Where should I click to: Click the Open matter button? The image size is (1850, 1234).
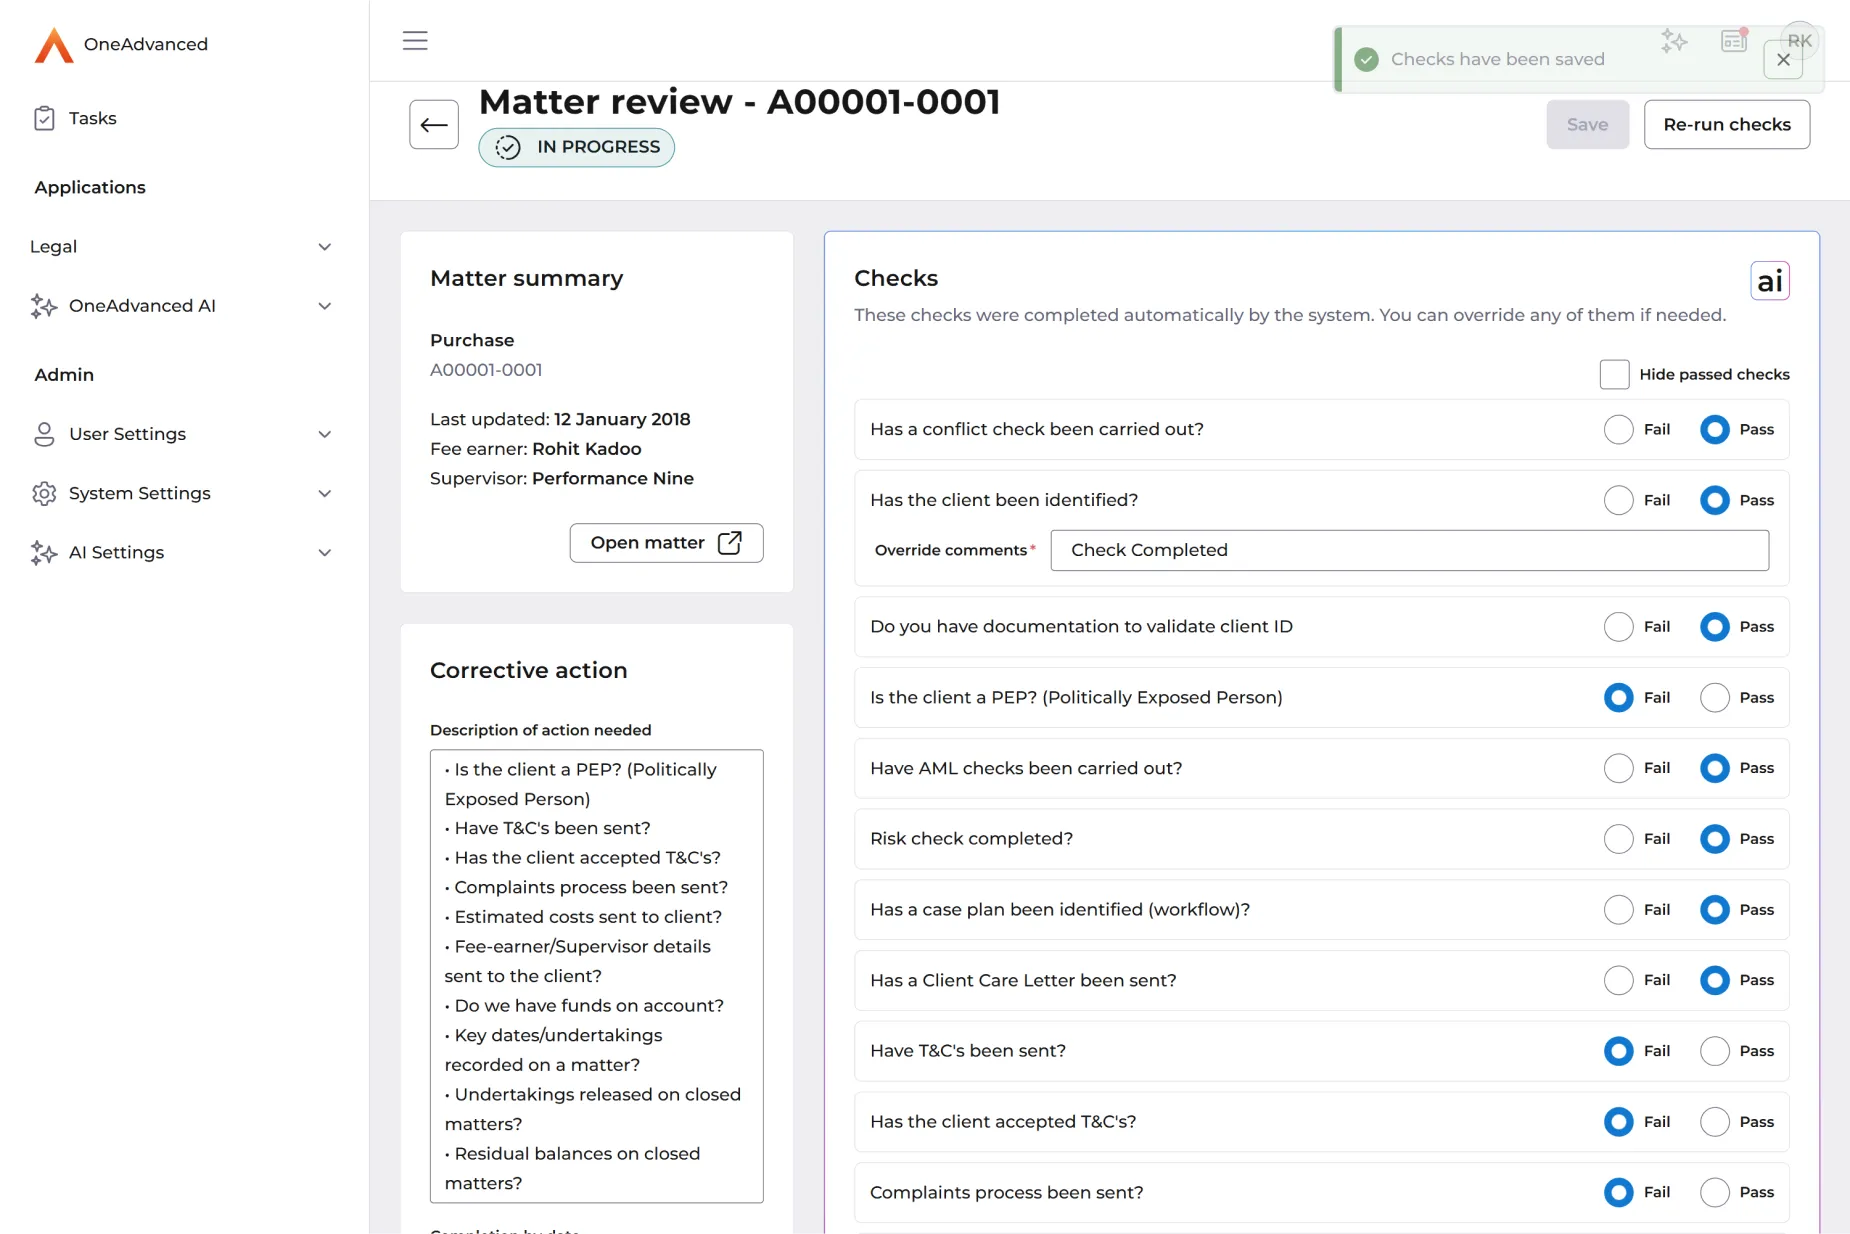[x=666, y=543]
